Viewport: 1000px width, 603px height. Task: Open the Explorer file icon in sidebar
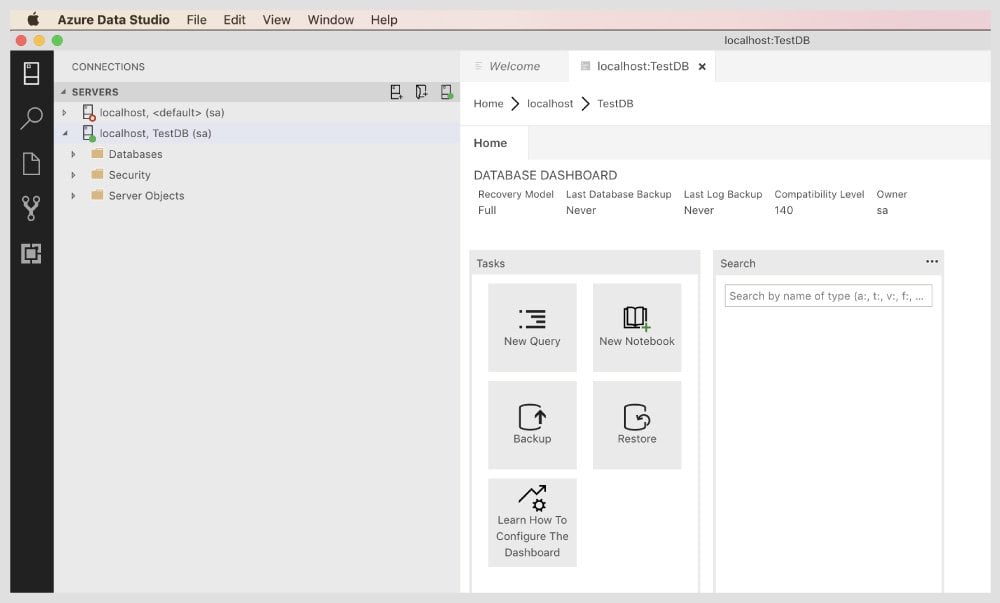click(x=31, y=164)
